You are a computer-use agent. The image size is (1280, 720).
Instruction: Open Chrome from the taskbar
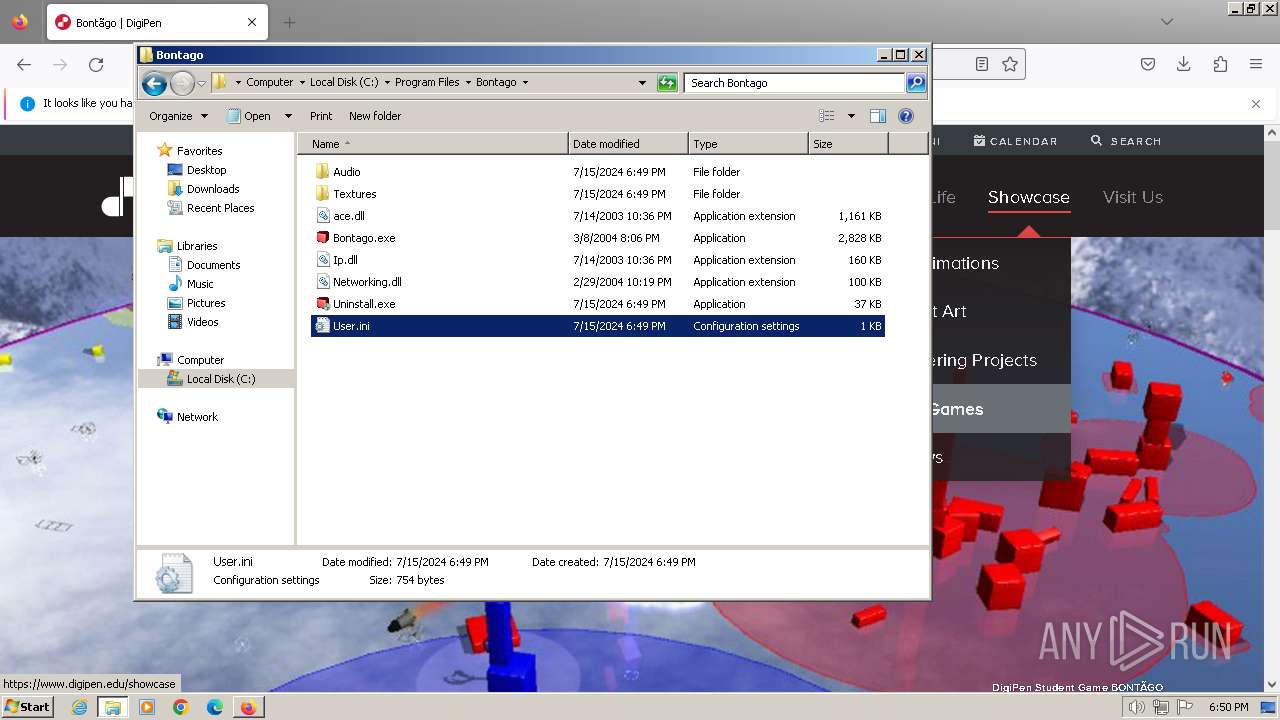180,707
